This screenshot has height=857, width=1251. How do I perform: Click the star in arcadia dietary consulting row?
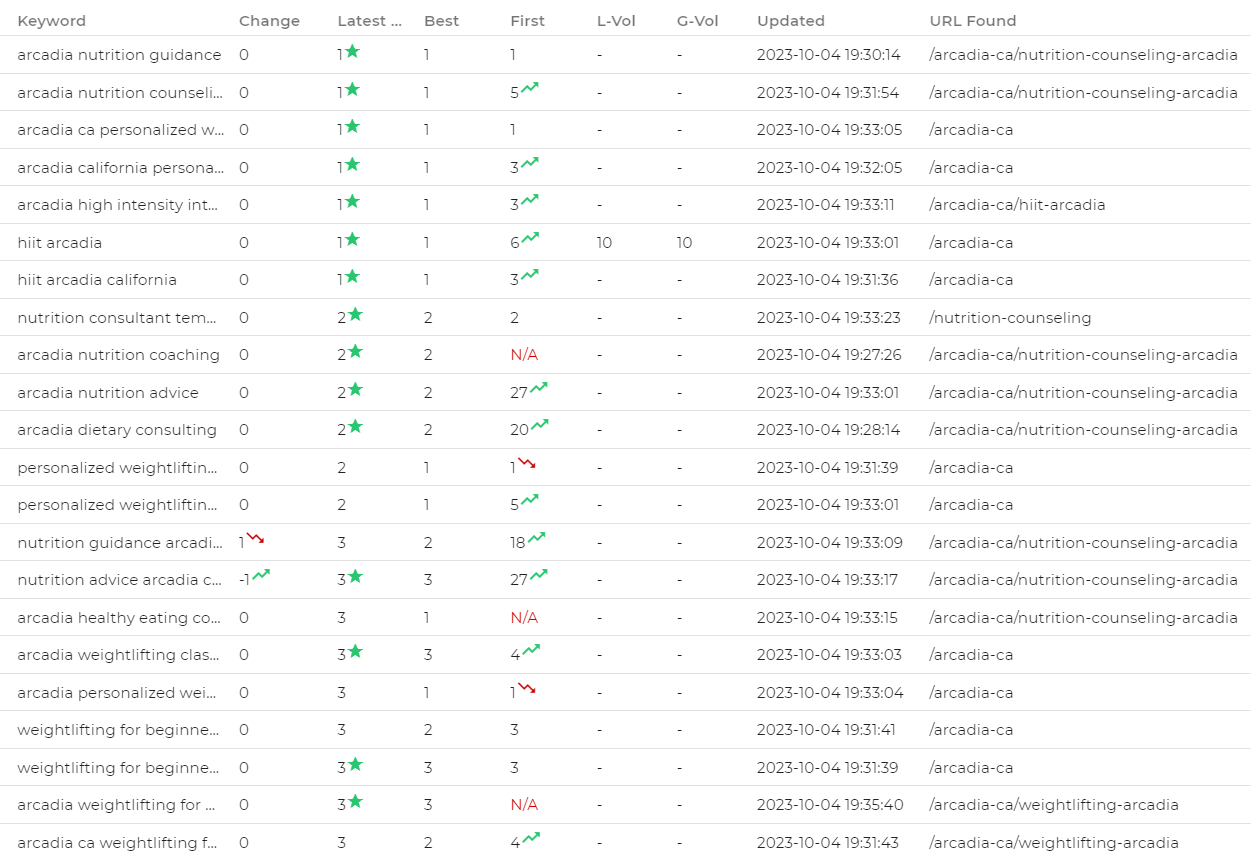(355, 427)
